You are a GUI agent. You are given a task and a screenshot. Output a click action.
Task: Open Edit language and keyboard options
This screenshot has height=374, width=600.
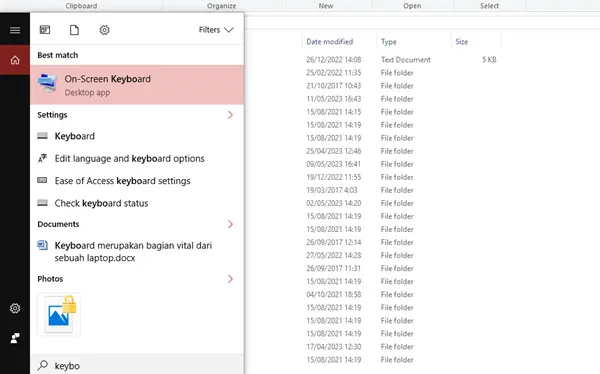pos(137,158)
